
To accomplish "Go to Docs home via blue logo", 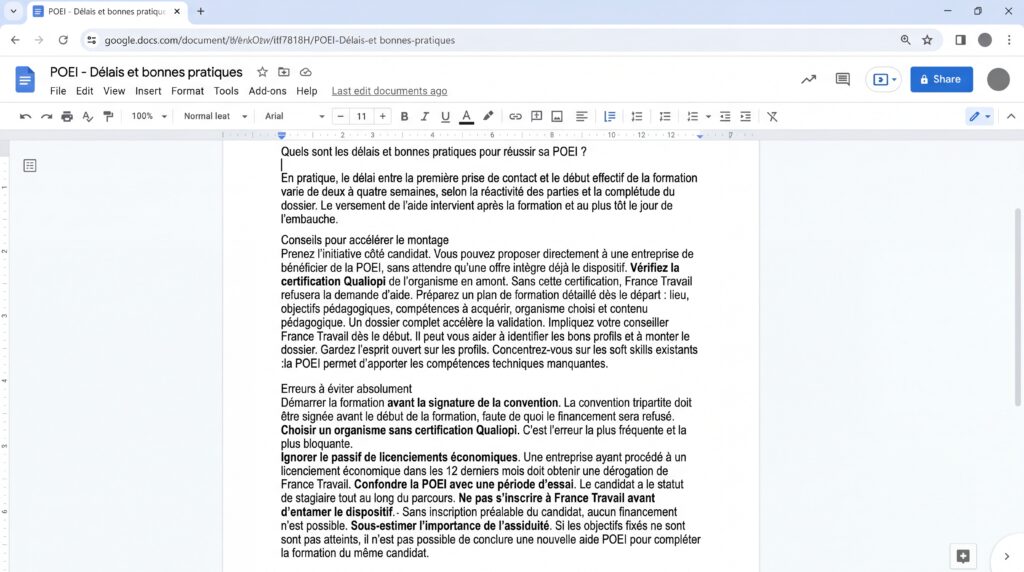I will tap(25, 80).
